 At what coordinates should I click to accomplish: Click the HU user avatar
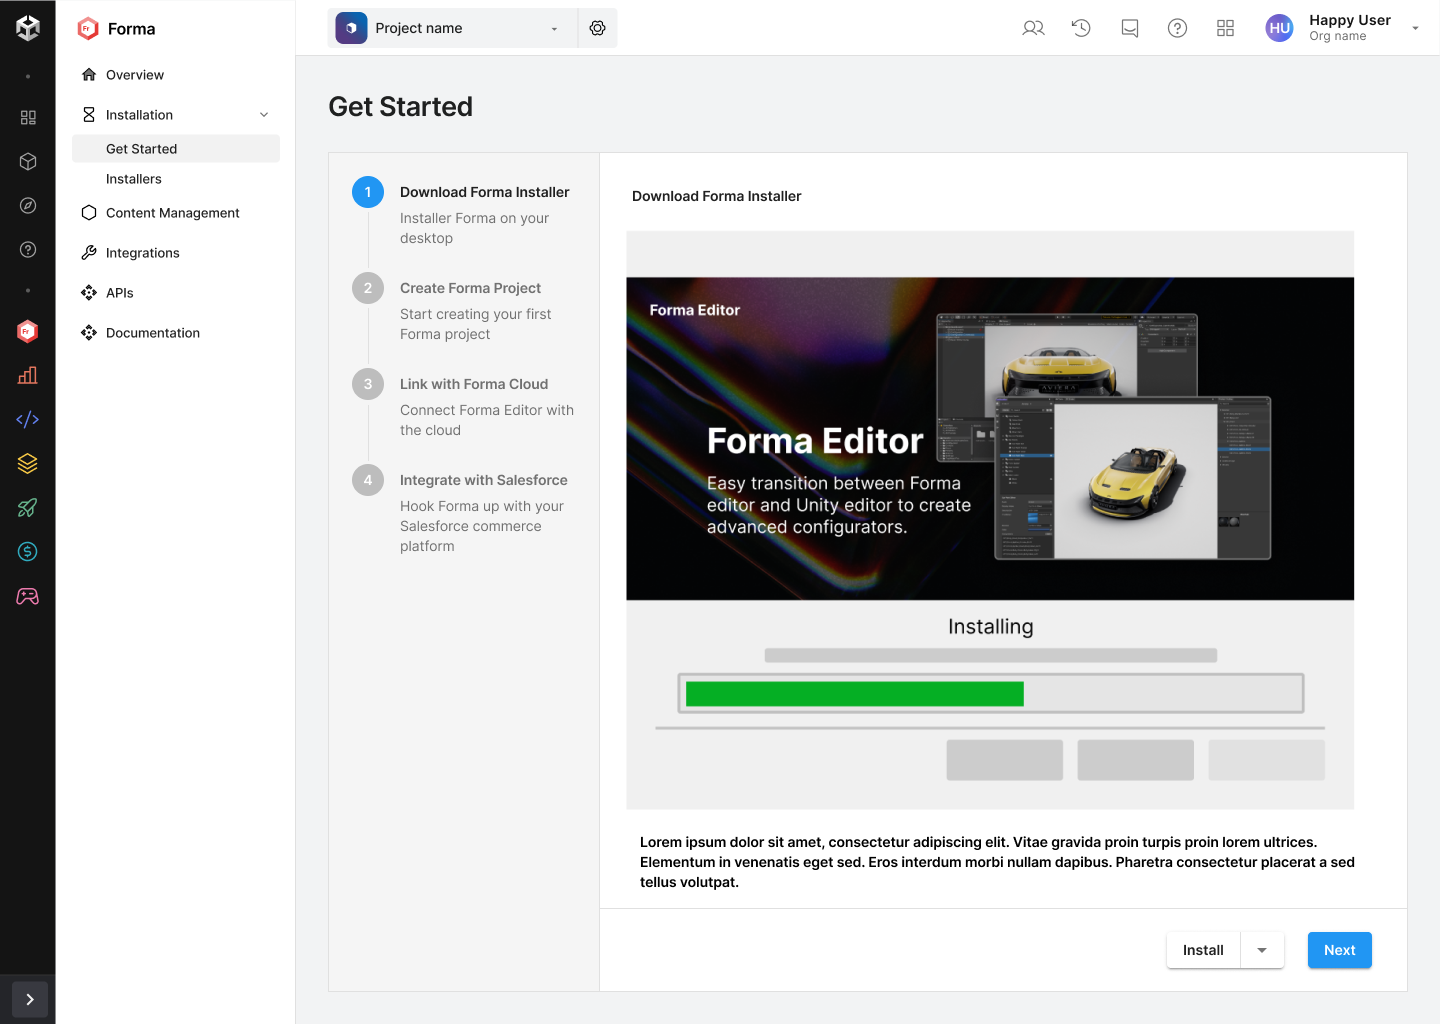pyautogui.click(x=1280, y=28)
